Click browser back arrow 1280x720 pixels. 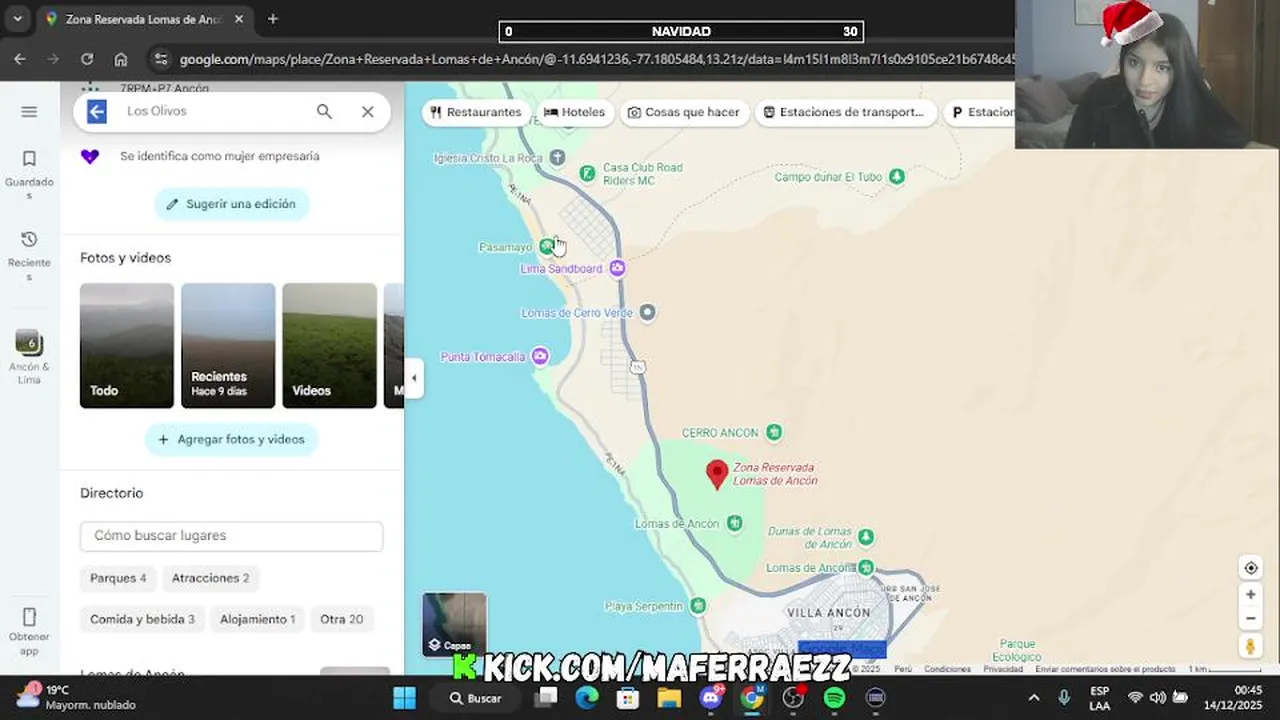pyautogui.click(x=20, y=59)
